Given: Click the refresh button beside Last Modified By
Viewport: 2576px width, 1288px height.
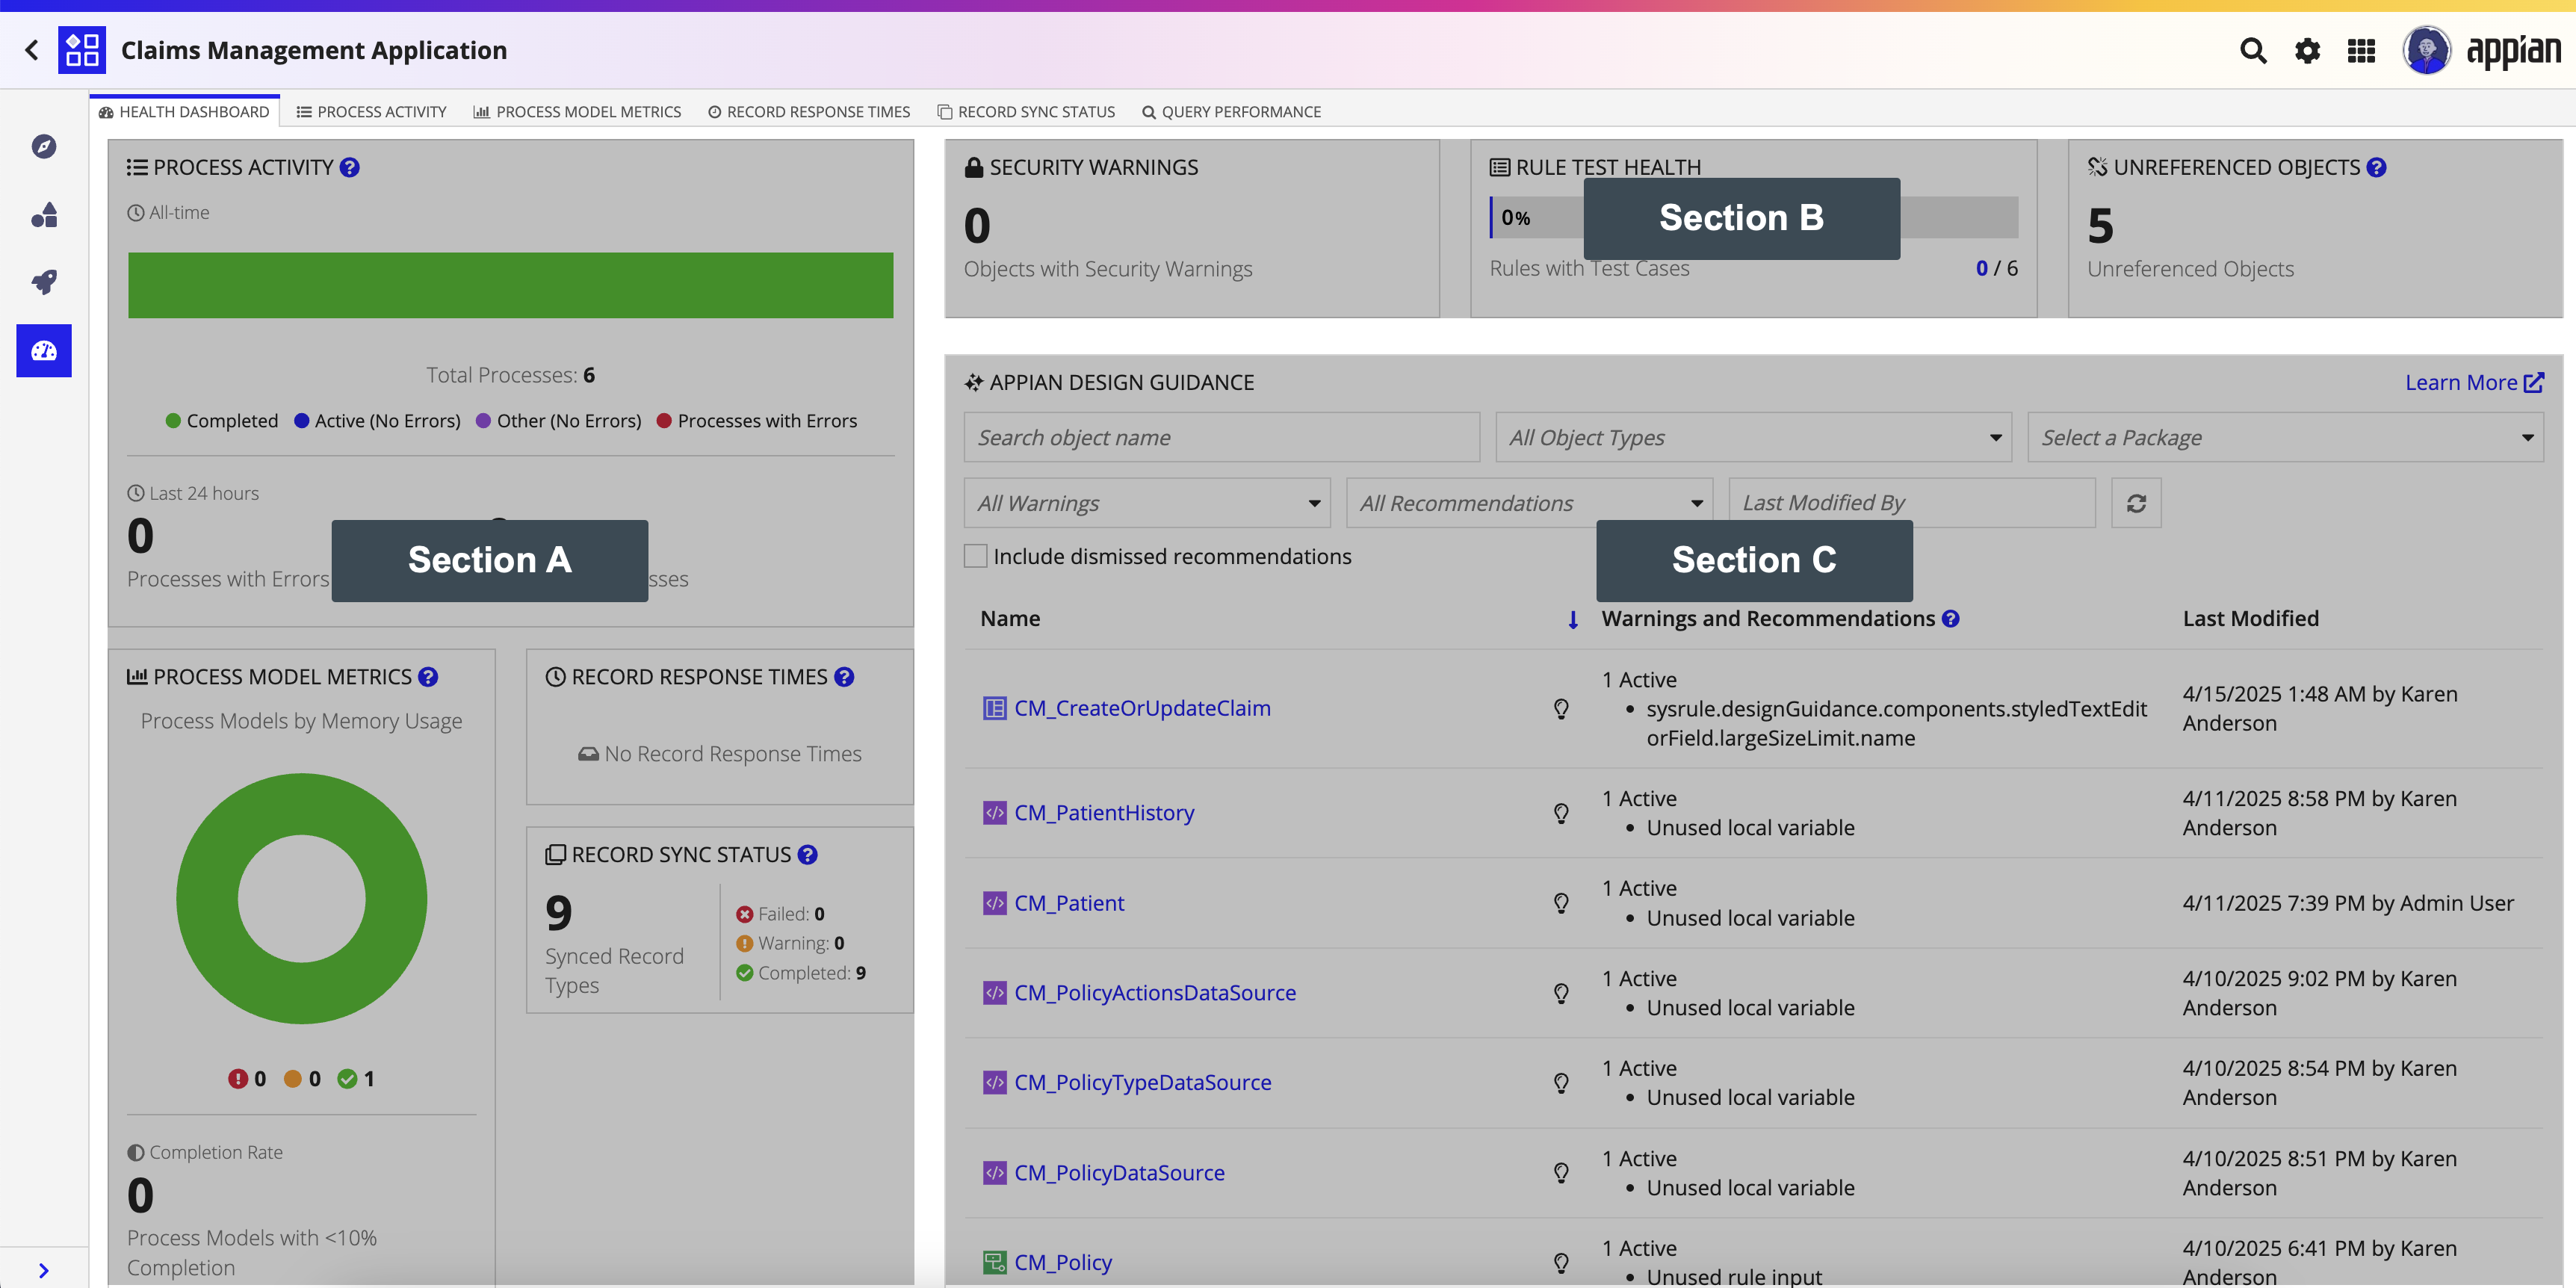Looking at the screenshot, I should click(x=2136, y=503).
